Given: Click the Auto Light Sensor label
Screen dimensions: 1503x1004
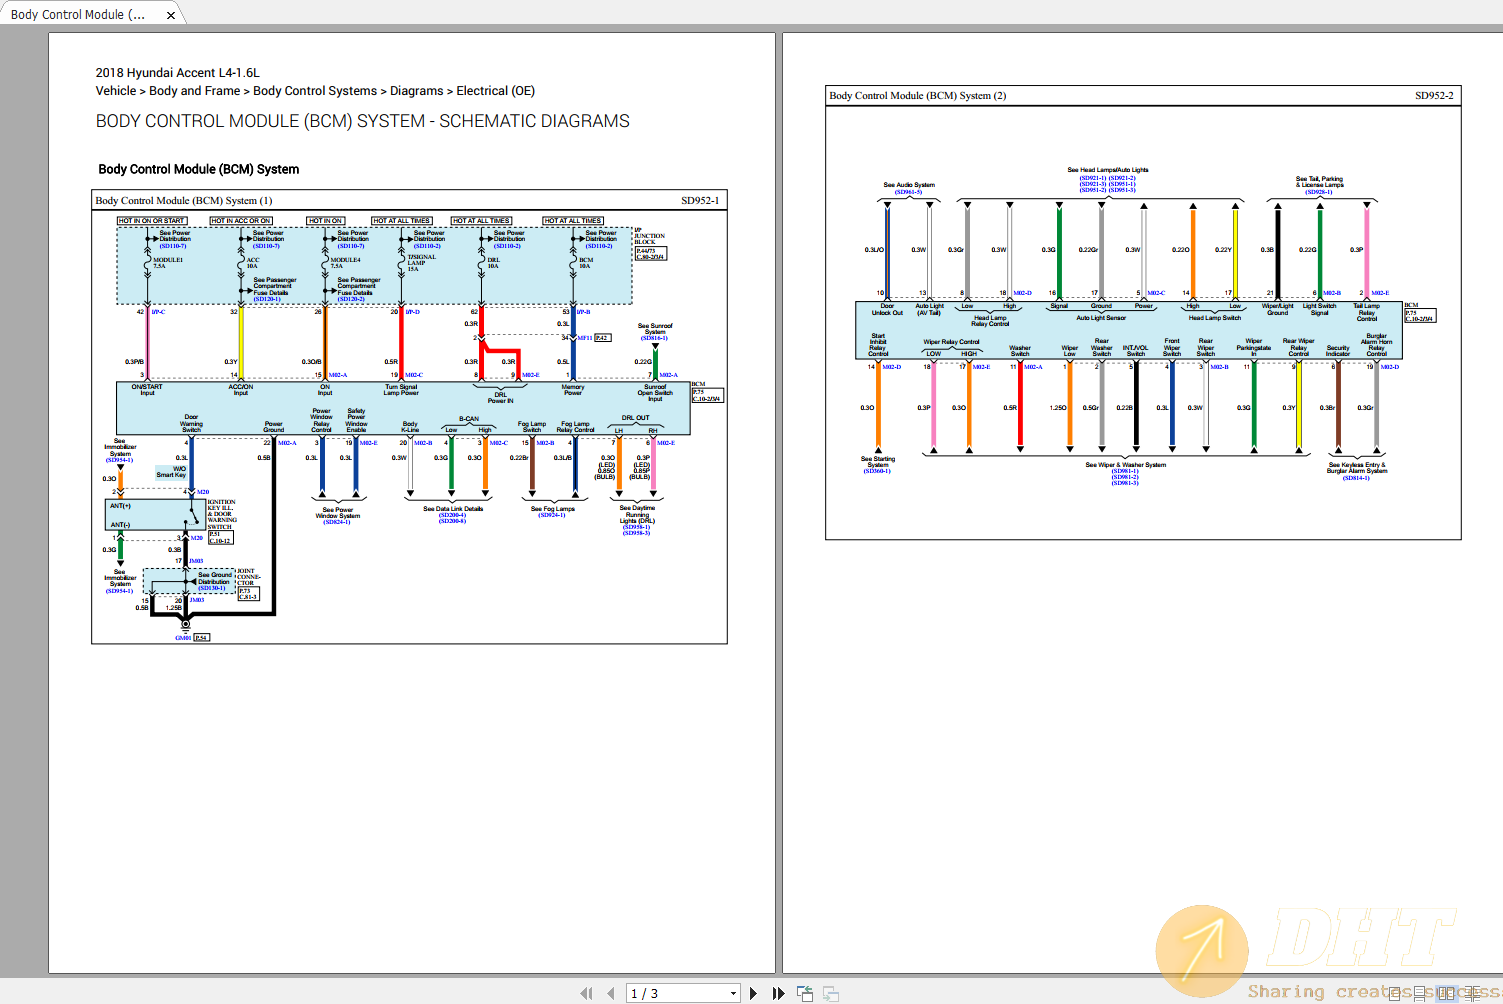Looking at the screenshot, I should point(1101,318).
